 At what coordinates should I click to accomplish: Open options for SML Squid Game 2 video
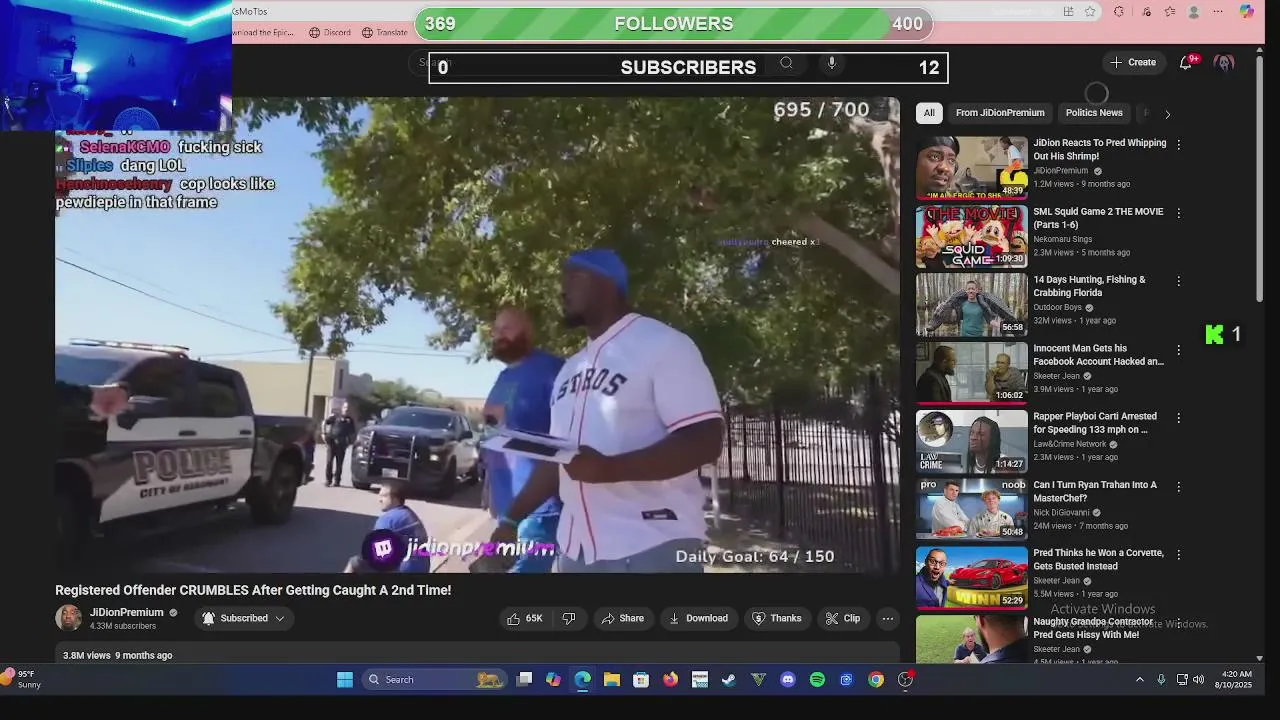tap(1179, 213)
